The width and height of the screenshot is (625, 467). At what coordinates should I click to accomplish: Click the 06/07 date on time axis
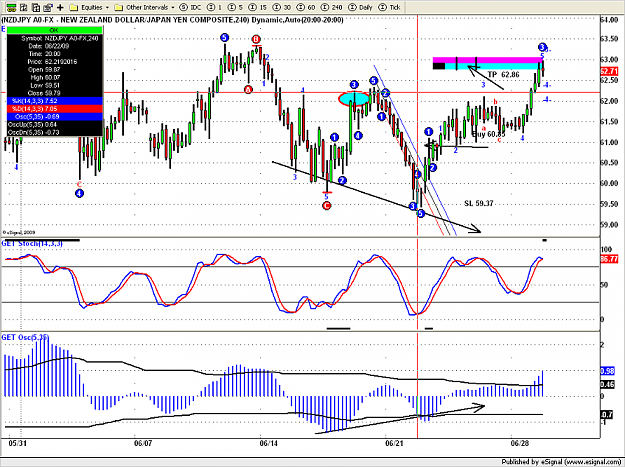(x=143, y=443)
